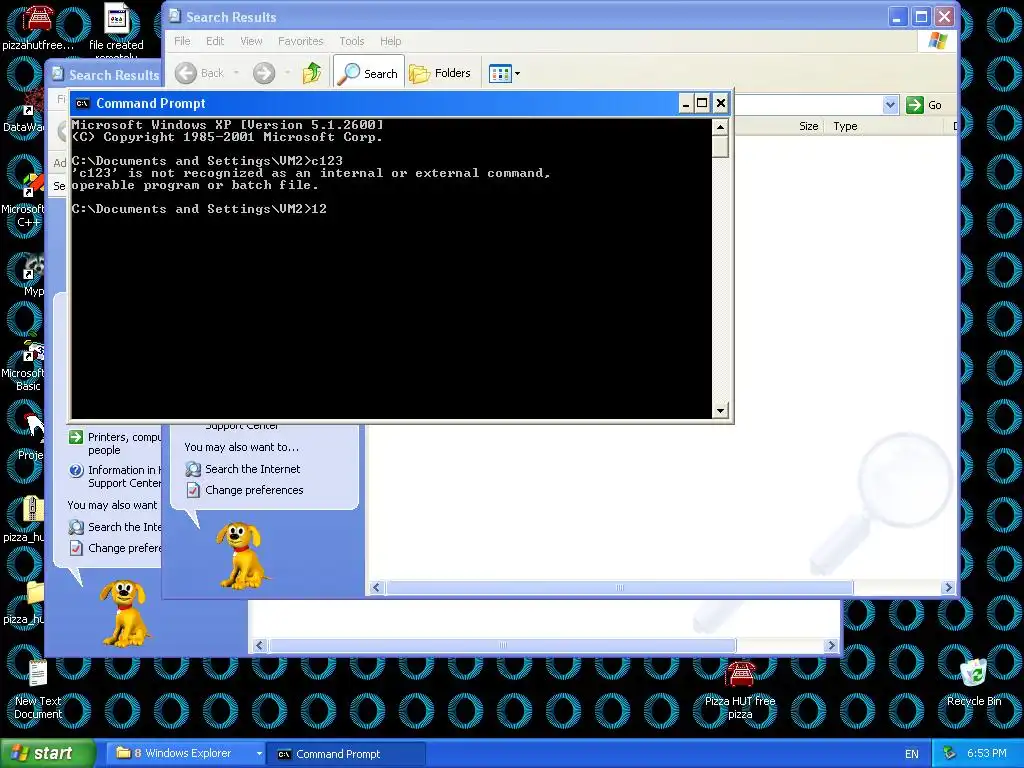Select Pizza HUT free pizza desktop icon
The image size is (1024, 768).
pyautogui.click(x=740, y=690)
